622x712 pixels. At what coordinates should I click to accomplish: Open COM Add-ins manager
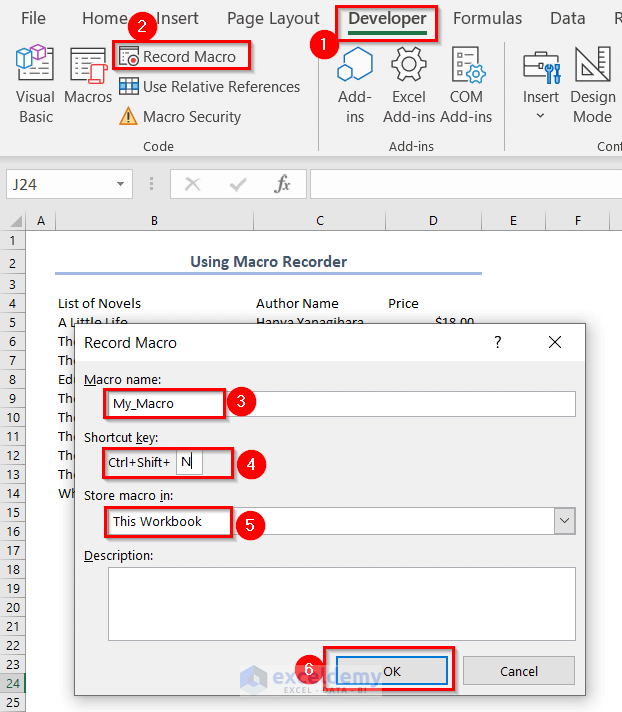pyautogui.click(x=466, y=85)
